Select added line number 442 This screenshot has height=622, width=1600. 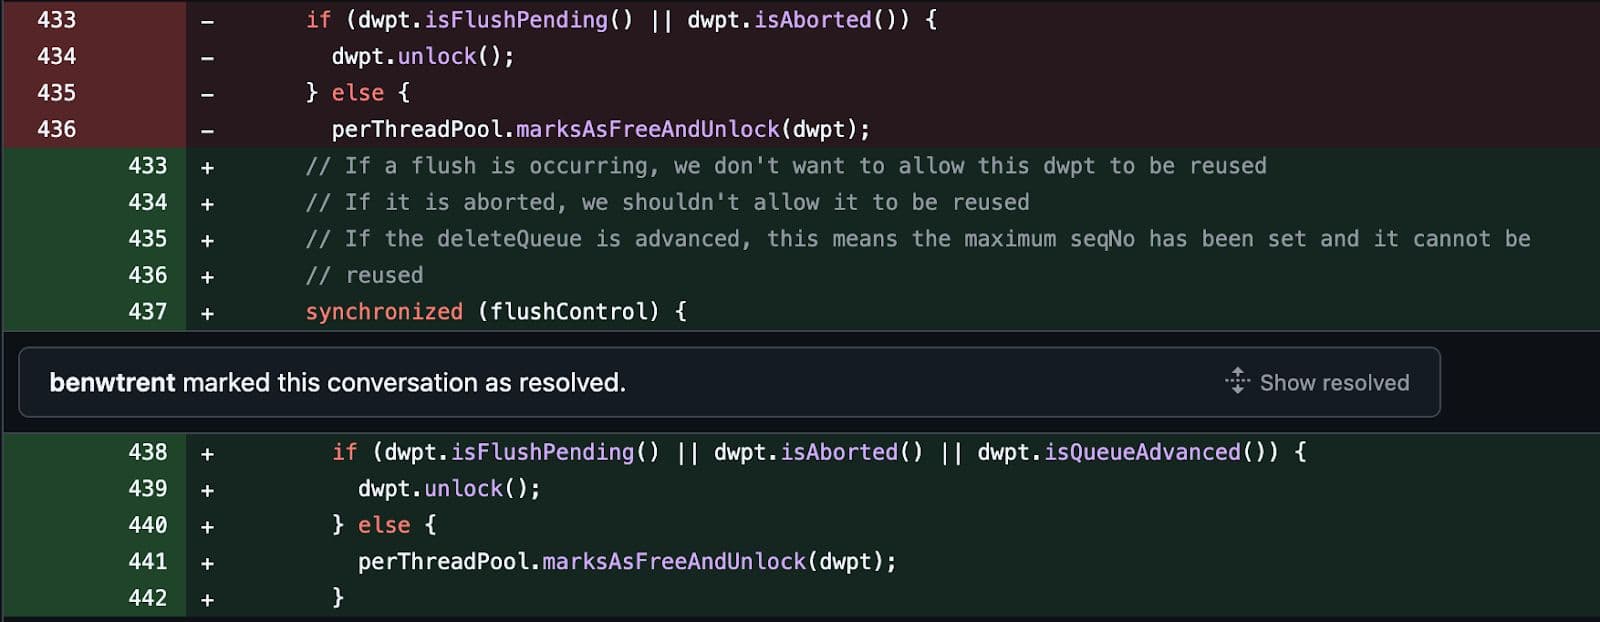[147, 598]
